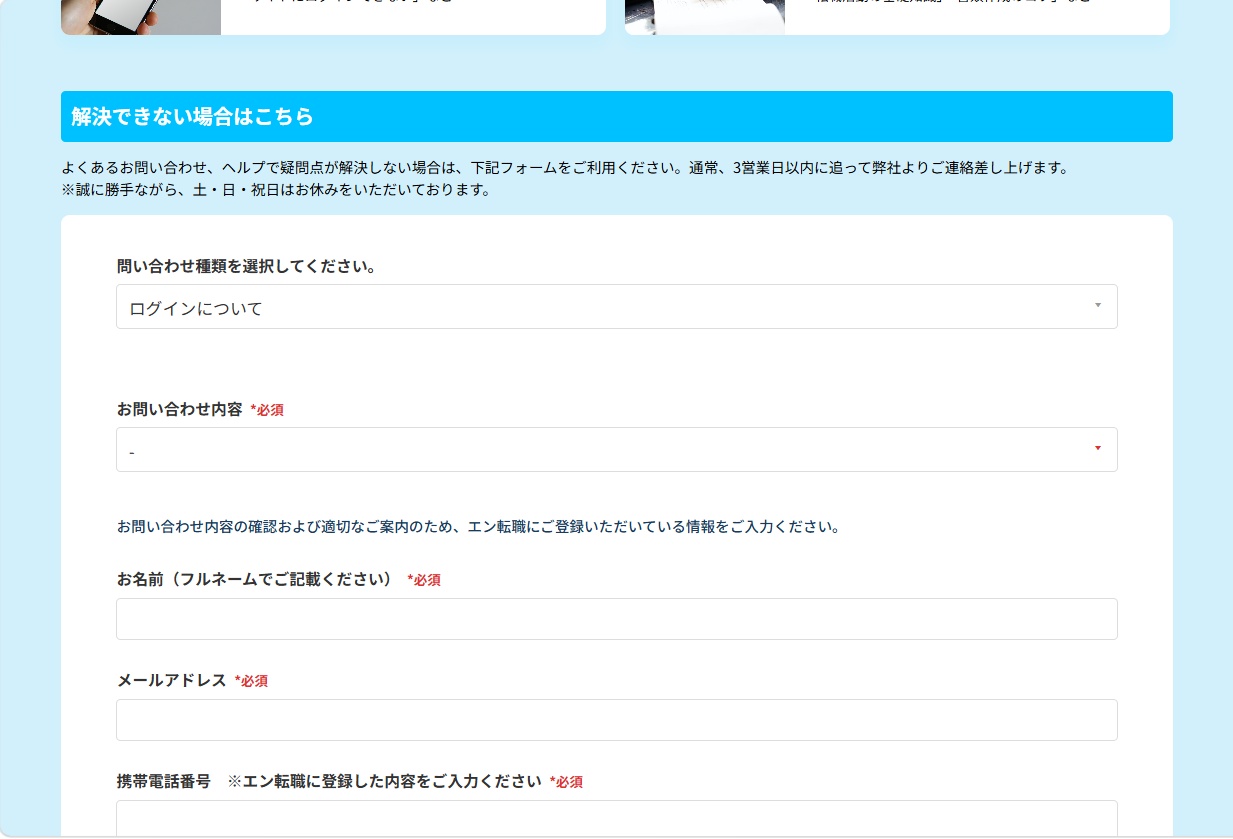Viewport: 1233px width, 839px height.
Task: Click the よくあるお問い合わせ、ヘルプで intro sentence
Action: [565, 167]
